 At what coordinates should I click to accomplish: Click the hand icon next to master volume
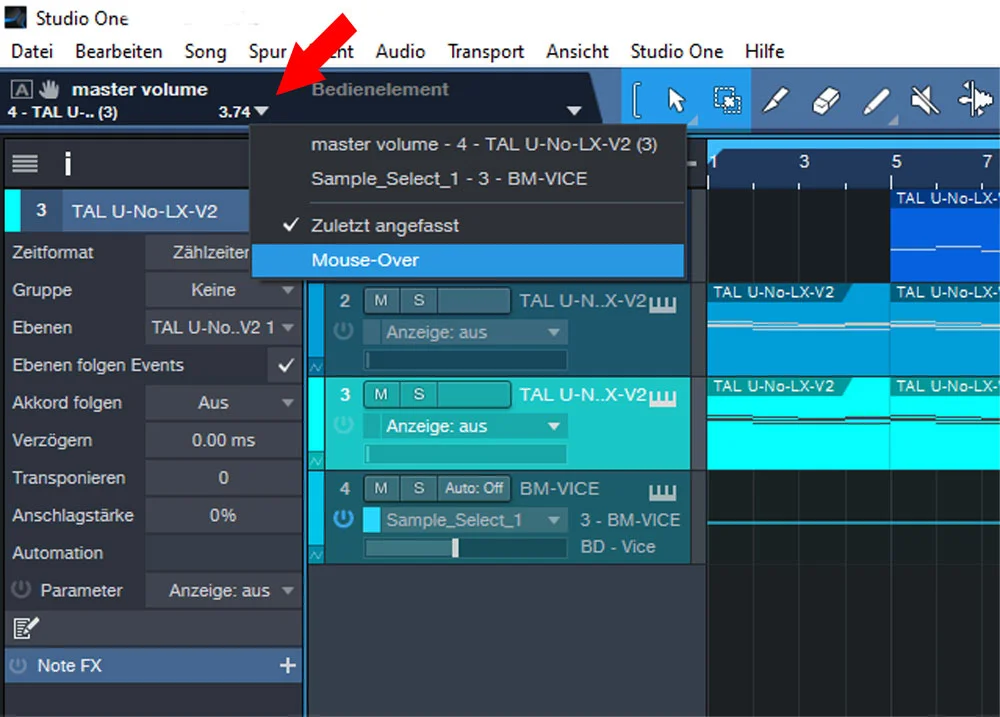[x=49, y=89]
